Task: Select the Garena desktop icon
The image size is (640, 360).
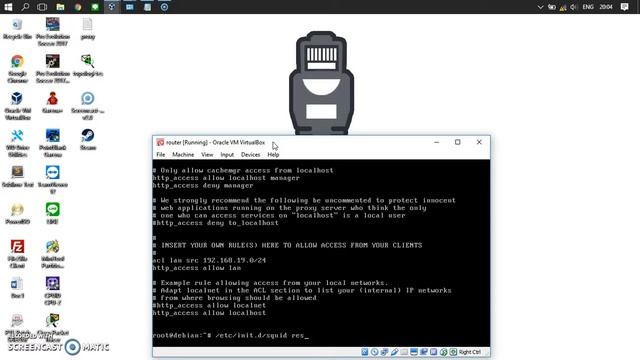Action: 53,102
